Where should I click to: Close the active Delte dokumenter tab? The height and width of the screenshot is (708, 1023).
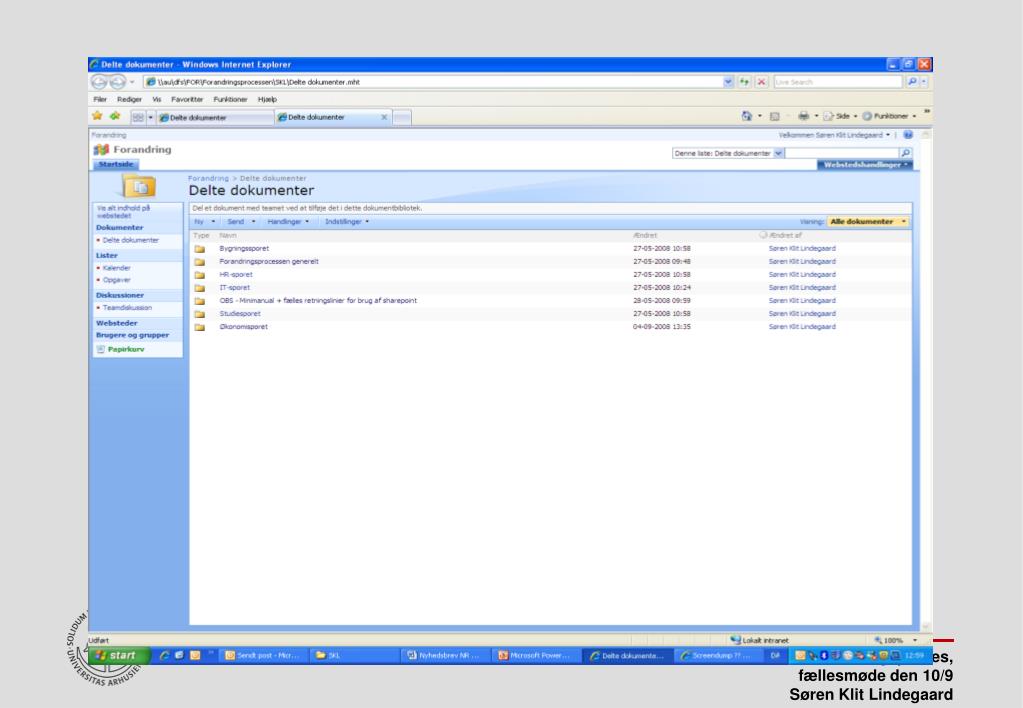[384, 117]
